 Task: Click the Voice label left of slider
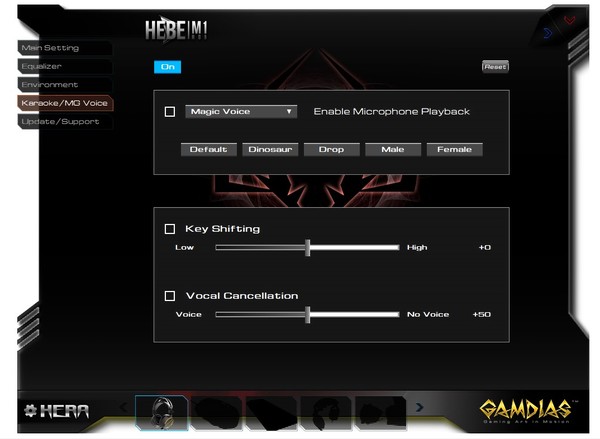(189, 315)
